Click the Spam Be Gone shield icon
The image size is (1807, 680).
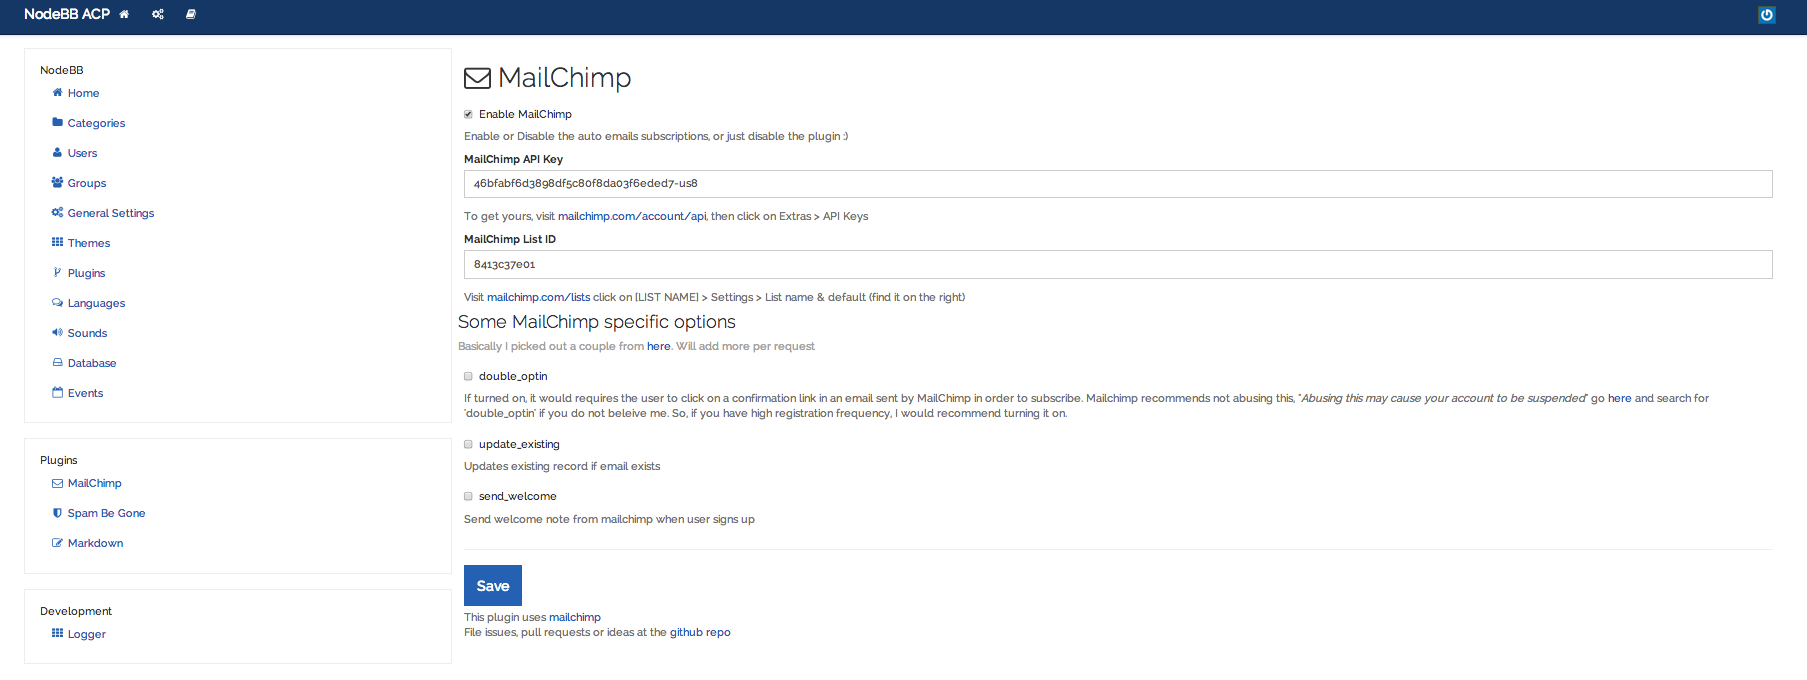58,513
